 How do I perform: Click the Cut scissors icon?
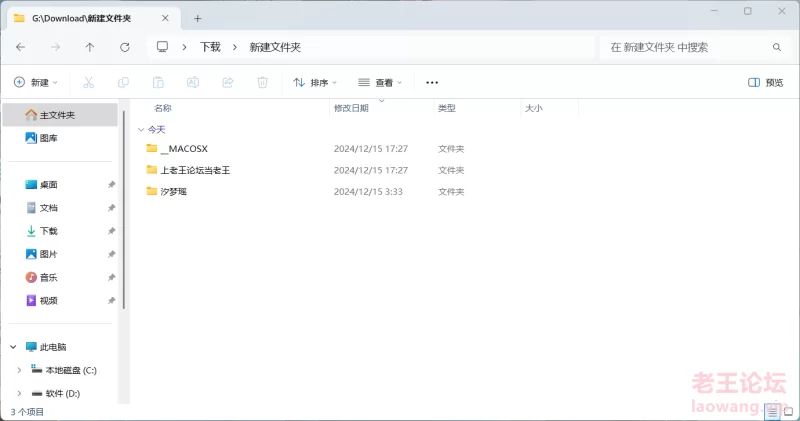pyautogui.click(x=88, y=83)
